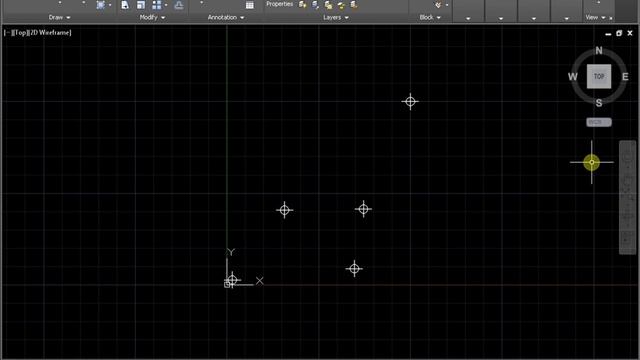This screenshot has height=360, width=640.
Task: Select the point object at UCS origin
Action: (x=232, y=280)
